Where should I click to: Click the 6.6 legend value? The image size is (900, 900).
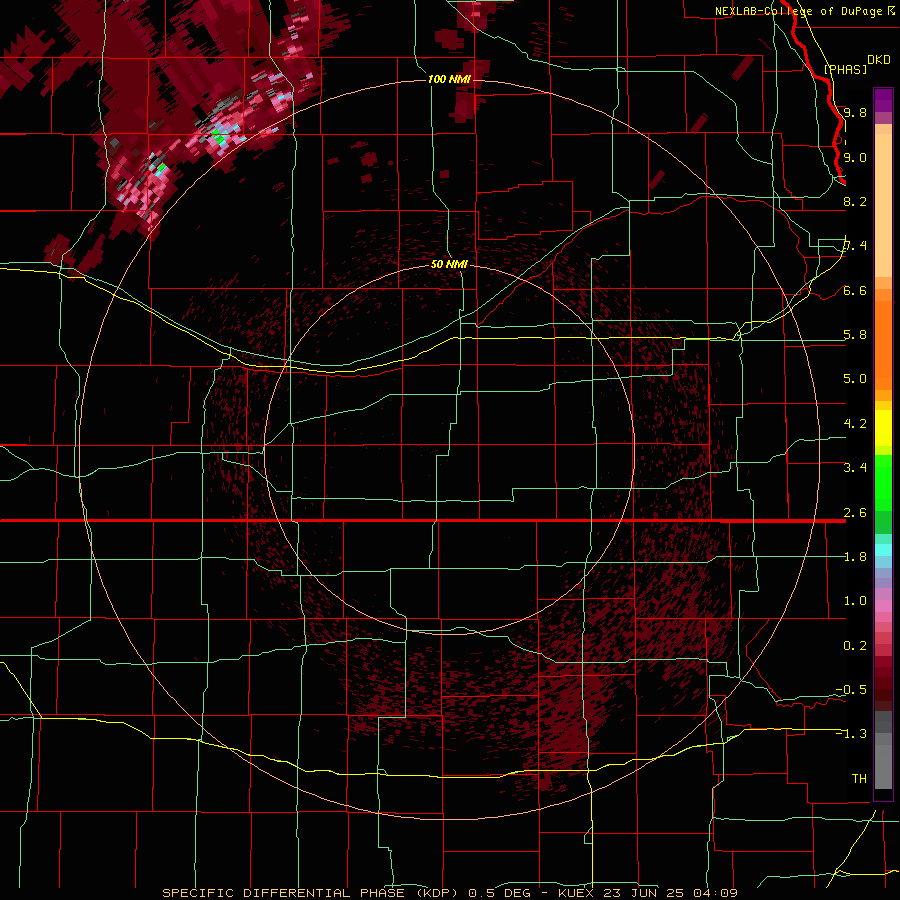[x=855, y=290]
